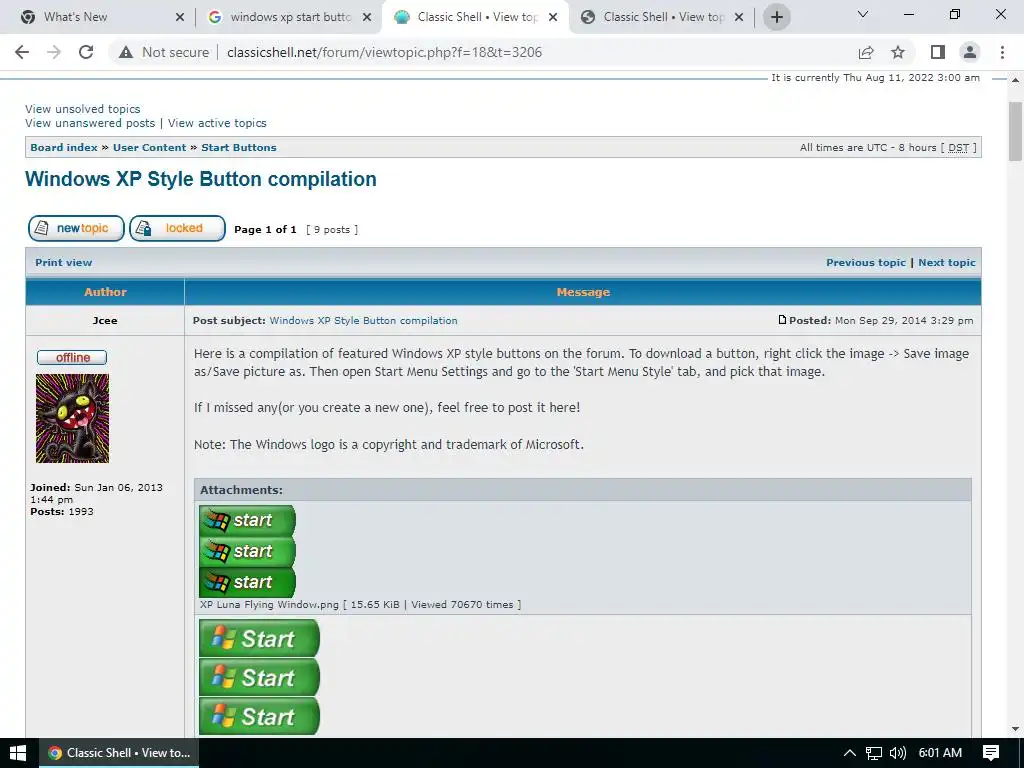Viewport: 1024px width, 768px height.
Task: Click the Message column header
Action: [583, 292]
